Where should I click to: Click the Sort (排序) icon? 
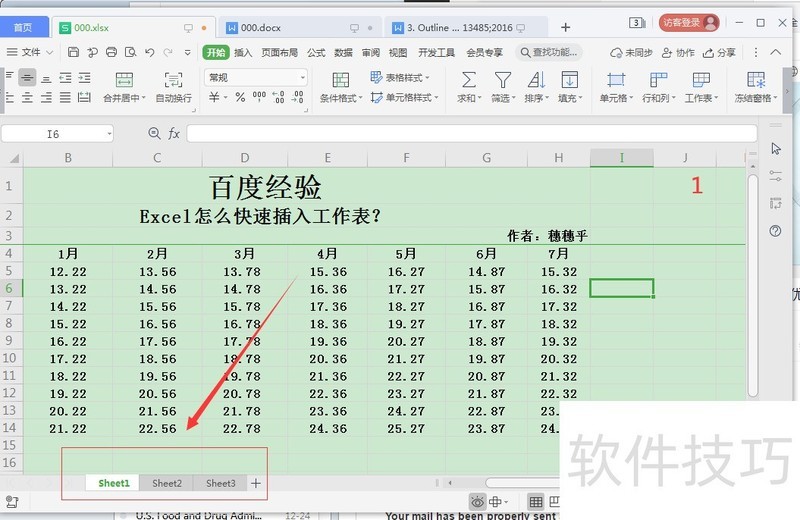point(535,80)
